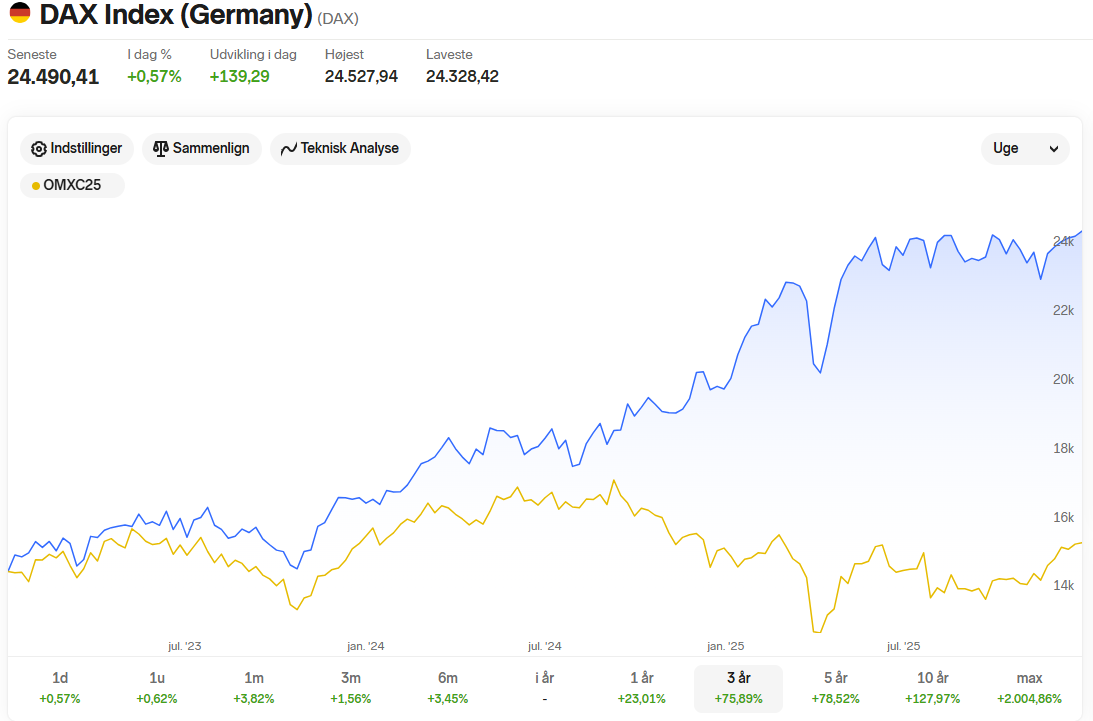Select the highlighted 3 år range
Image resolution: width=1093 pixels, height=721 pixels.
(x=738, y=688)
